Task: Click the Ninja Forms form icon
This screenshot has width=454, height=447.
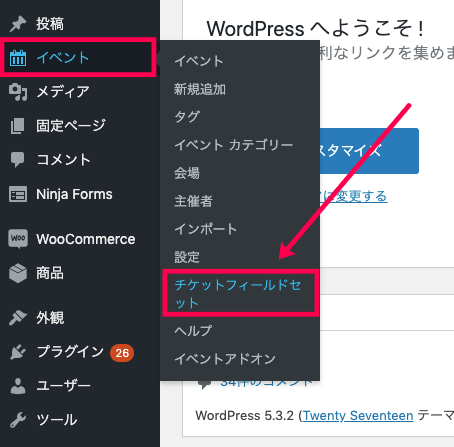Action: point(18,194)
